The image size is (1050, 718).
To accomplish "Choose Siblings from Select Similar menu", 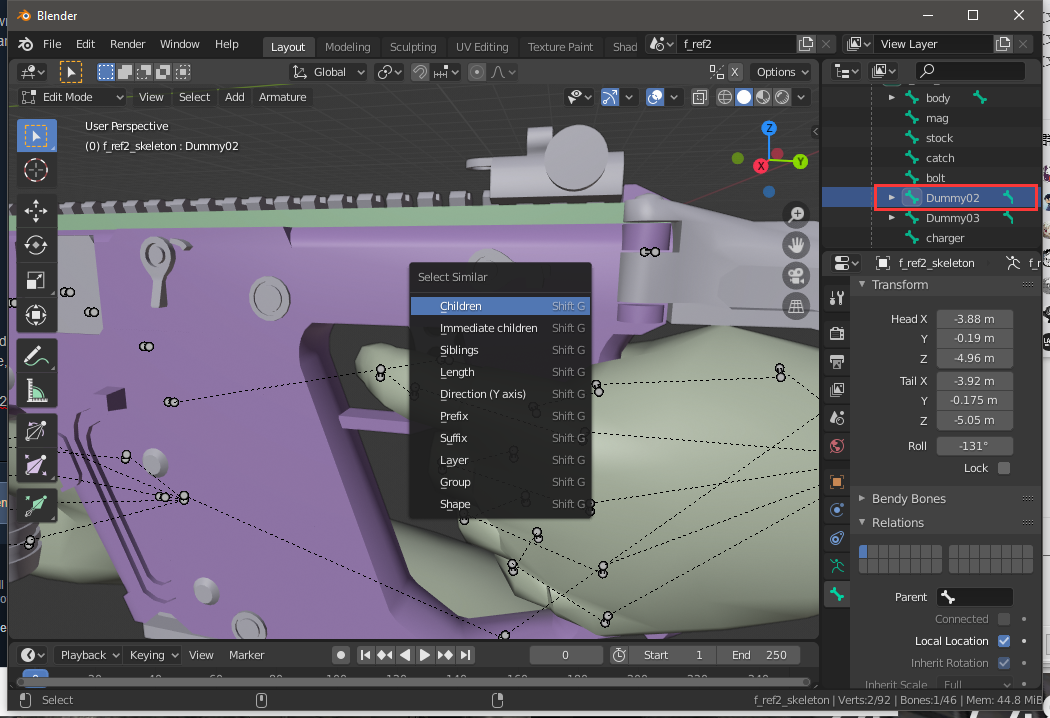I will click(x=459, y=350).
